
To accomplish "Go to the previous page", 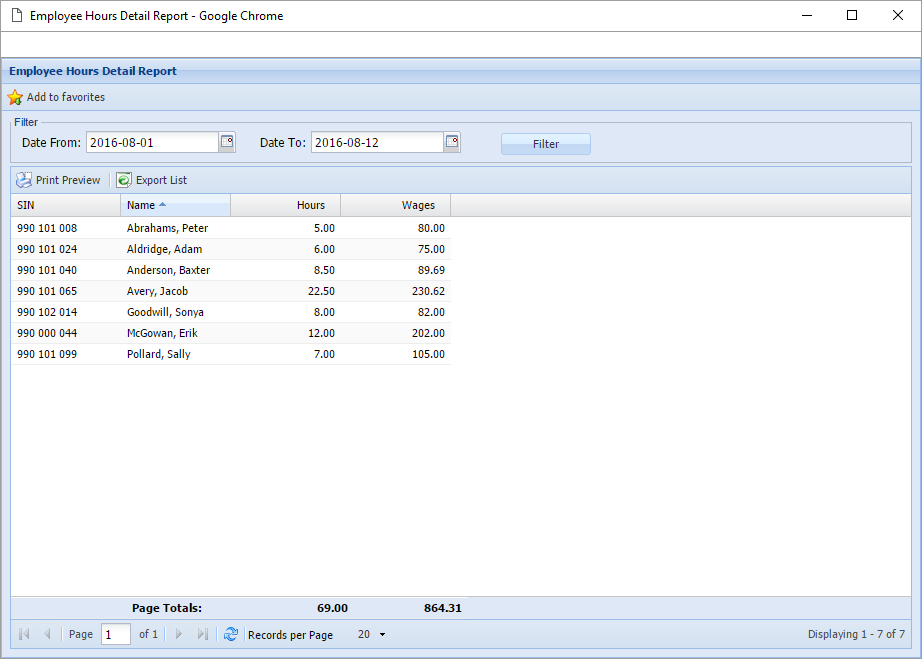I will (x=47, y=634).
